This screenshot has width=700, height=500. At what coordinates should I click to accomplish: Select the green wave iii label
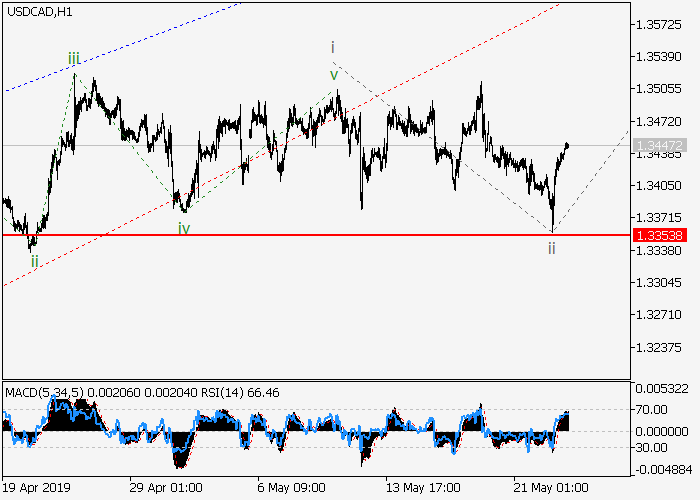[74, 59]
